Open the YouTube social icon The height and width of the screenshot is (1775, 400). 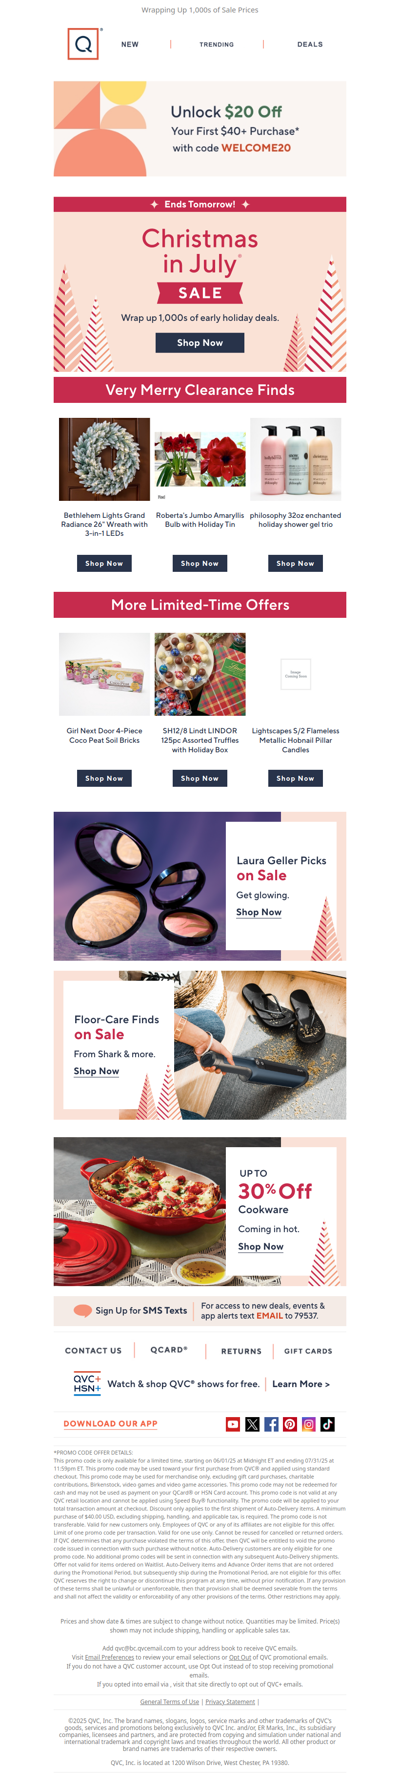coord(233,1424)
